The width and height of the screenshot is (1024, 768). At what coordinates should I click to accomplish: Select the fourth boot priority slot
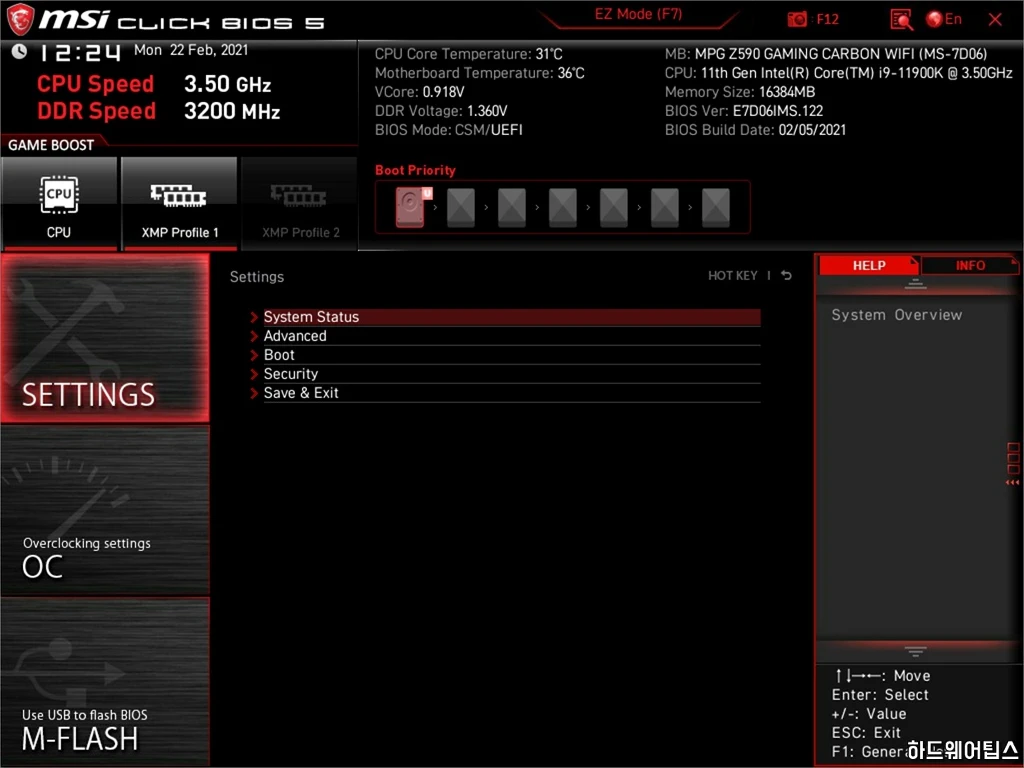pyautogui.click(x=563, y=208)
